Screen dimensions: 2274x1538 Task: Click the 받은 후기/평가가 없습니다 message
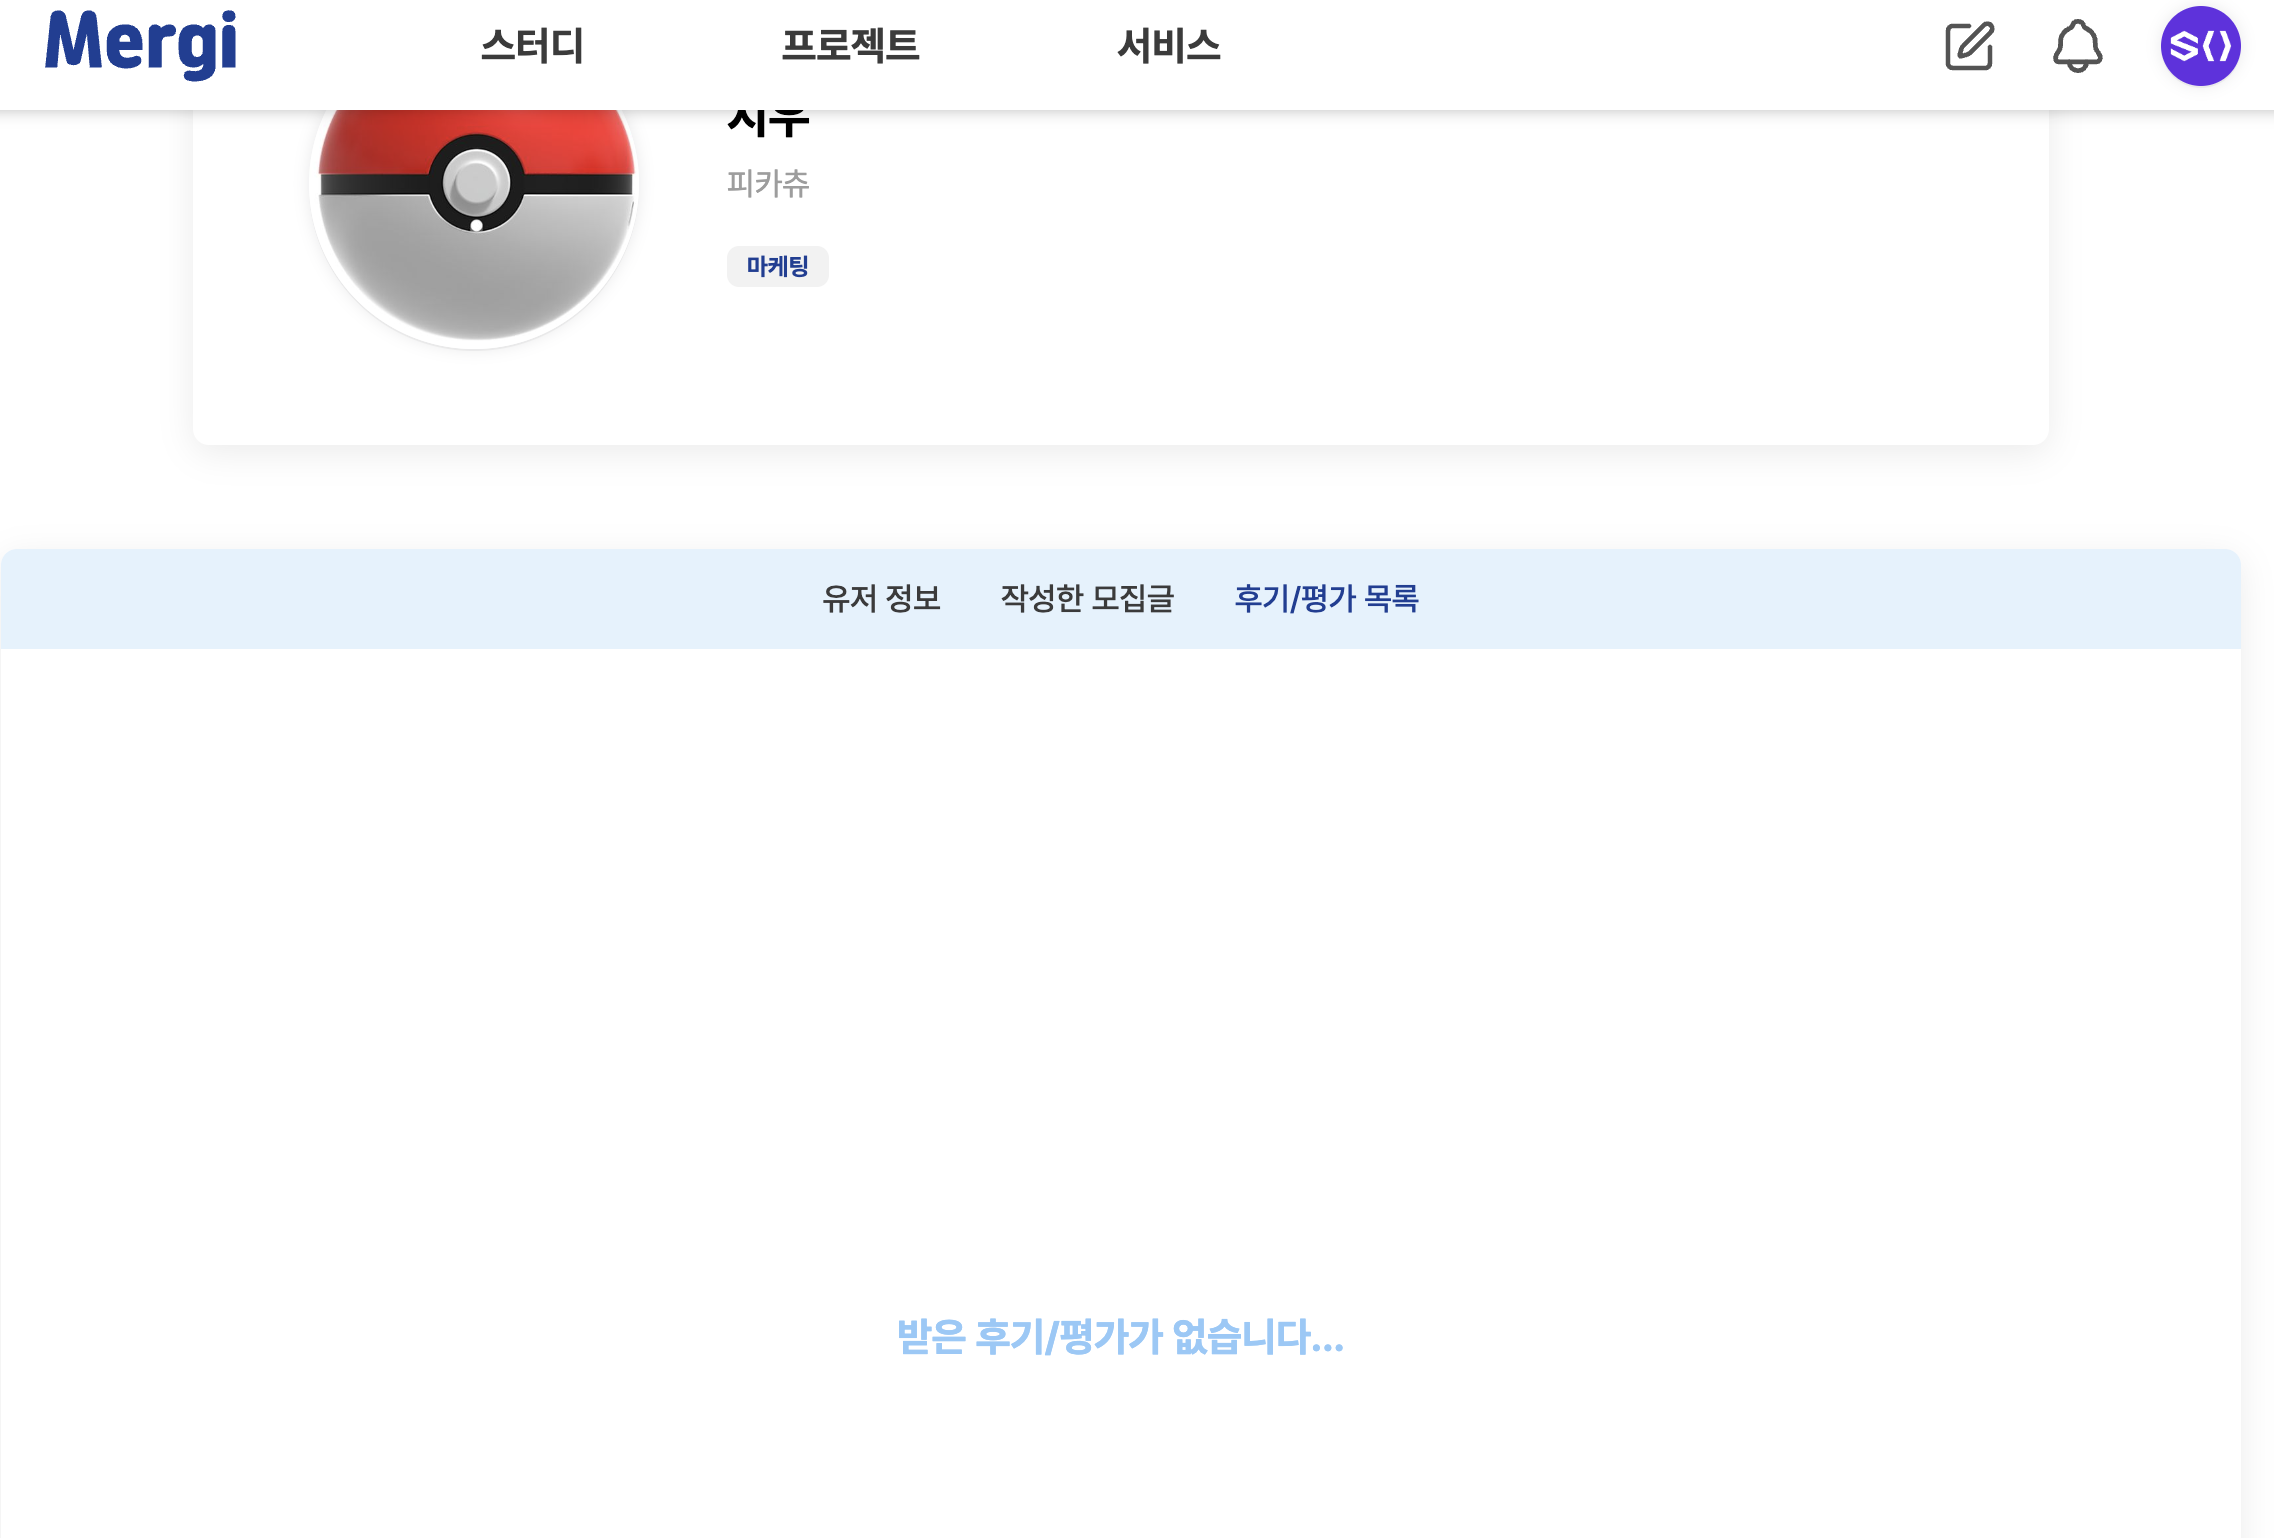coord(1120,1337)
